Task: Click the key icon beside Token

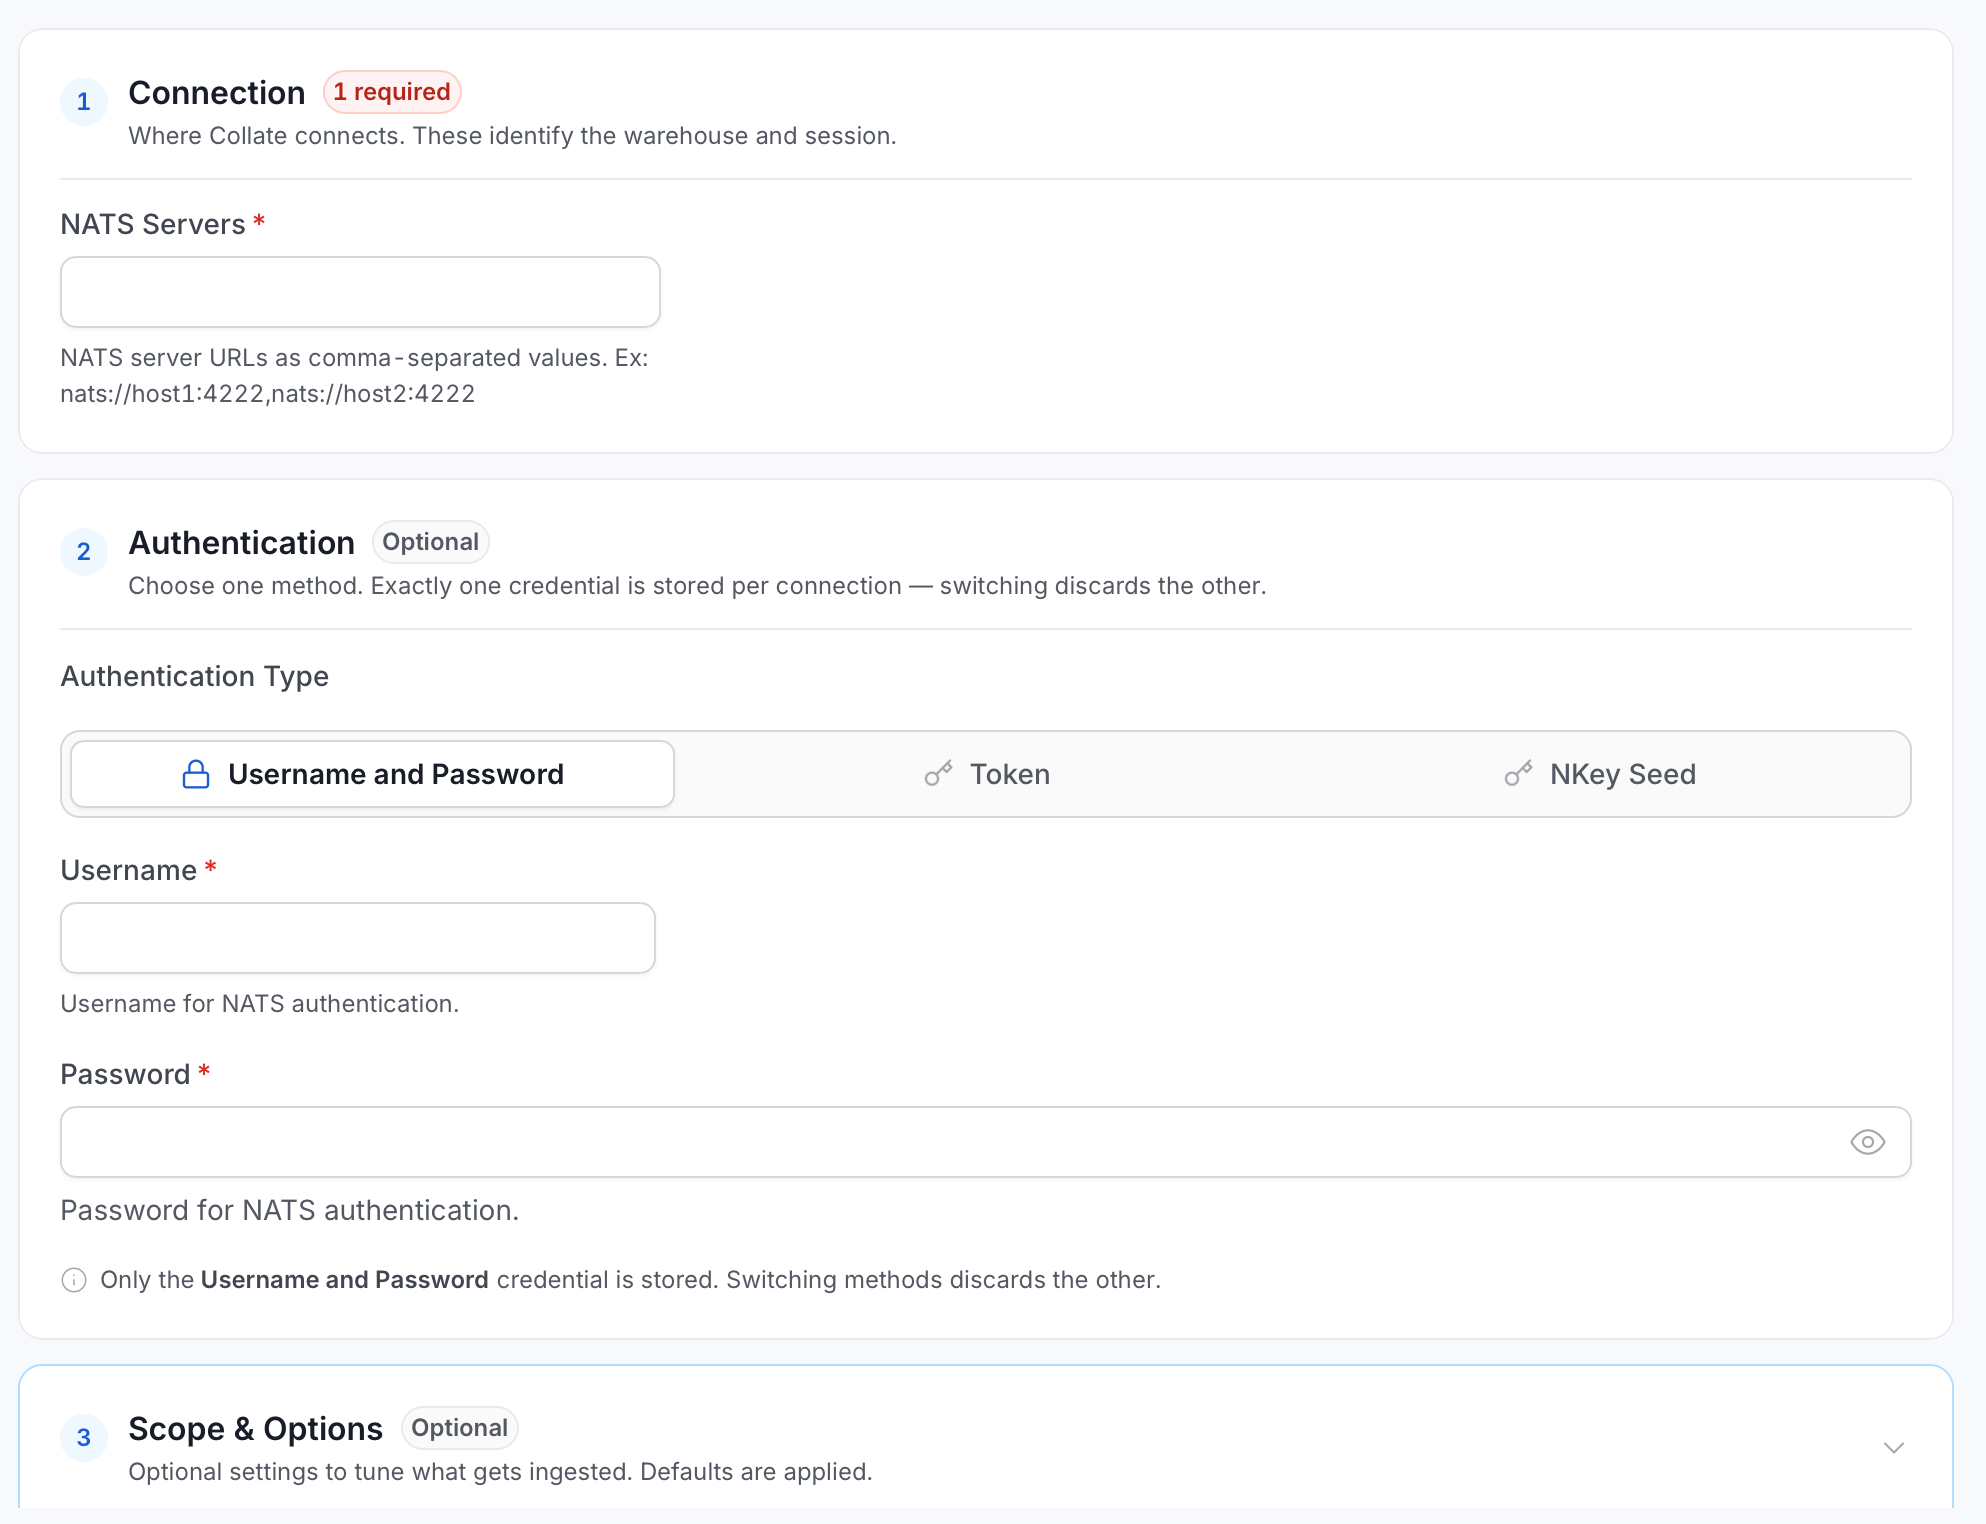Action: [938, 774]
